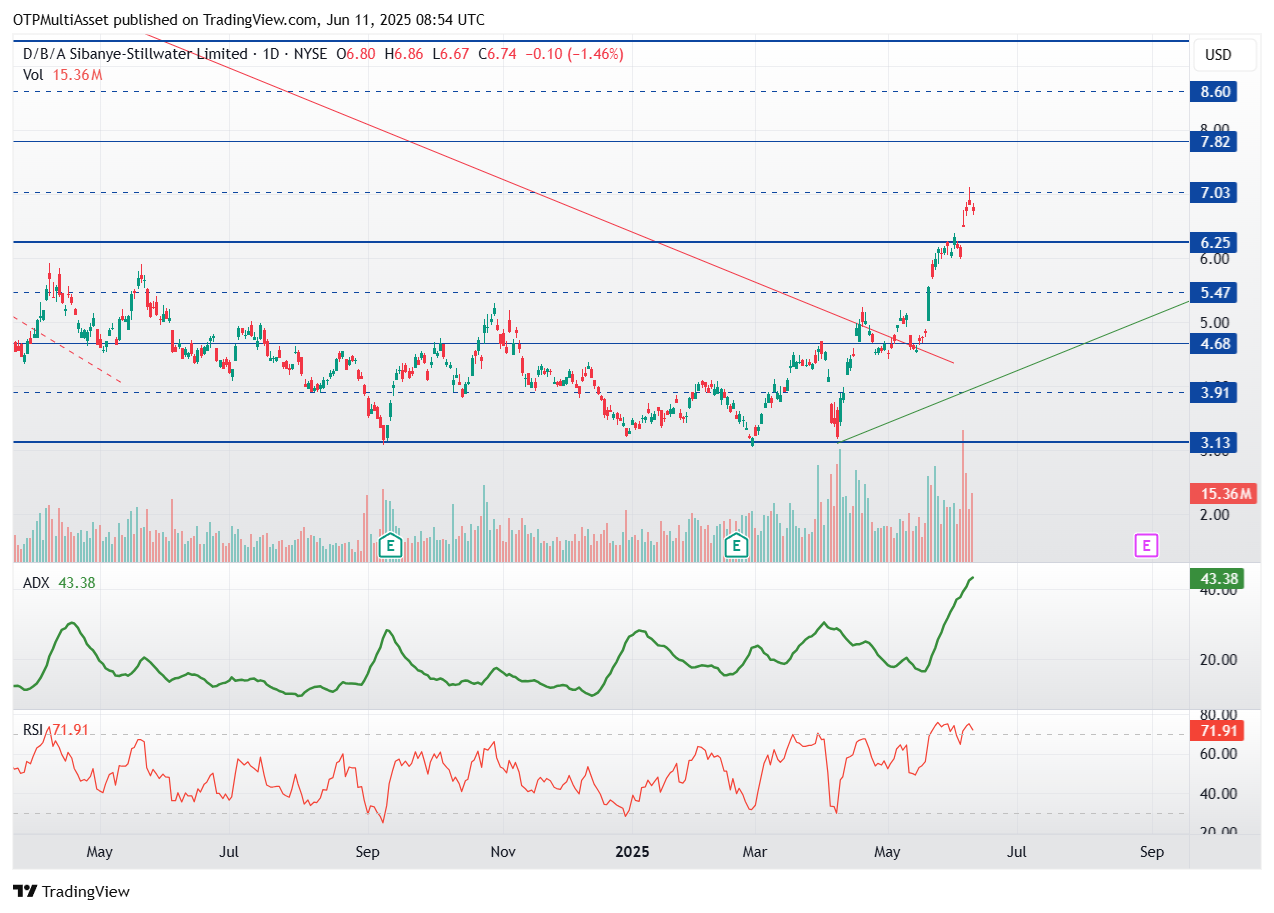Viewport: 1274px width, 913px height.
Task: Click the upcoming purple earnings E marker
Action: 1146,546
